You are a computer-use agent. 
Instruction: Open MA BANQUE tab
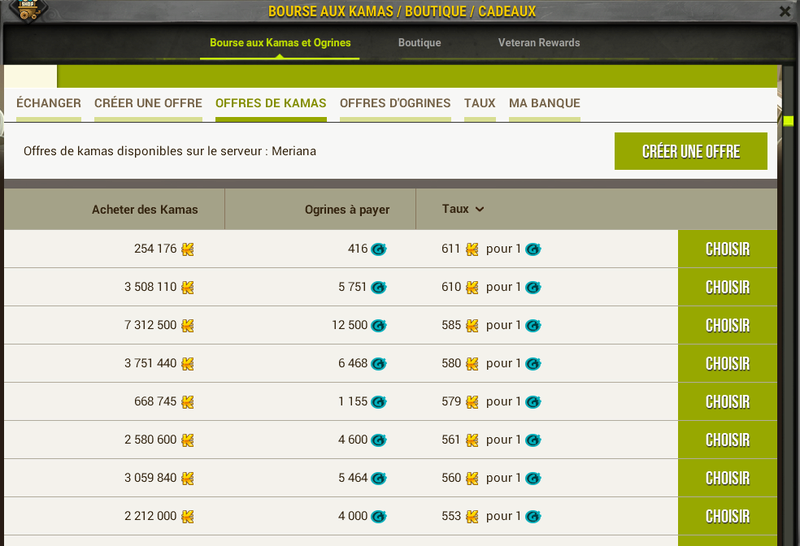point(544,104)
